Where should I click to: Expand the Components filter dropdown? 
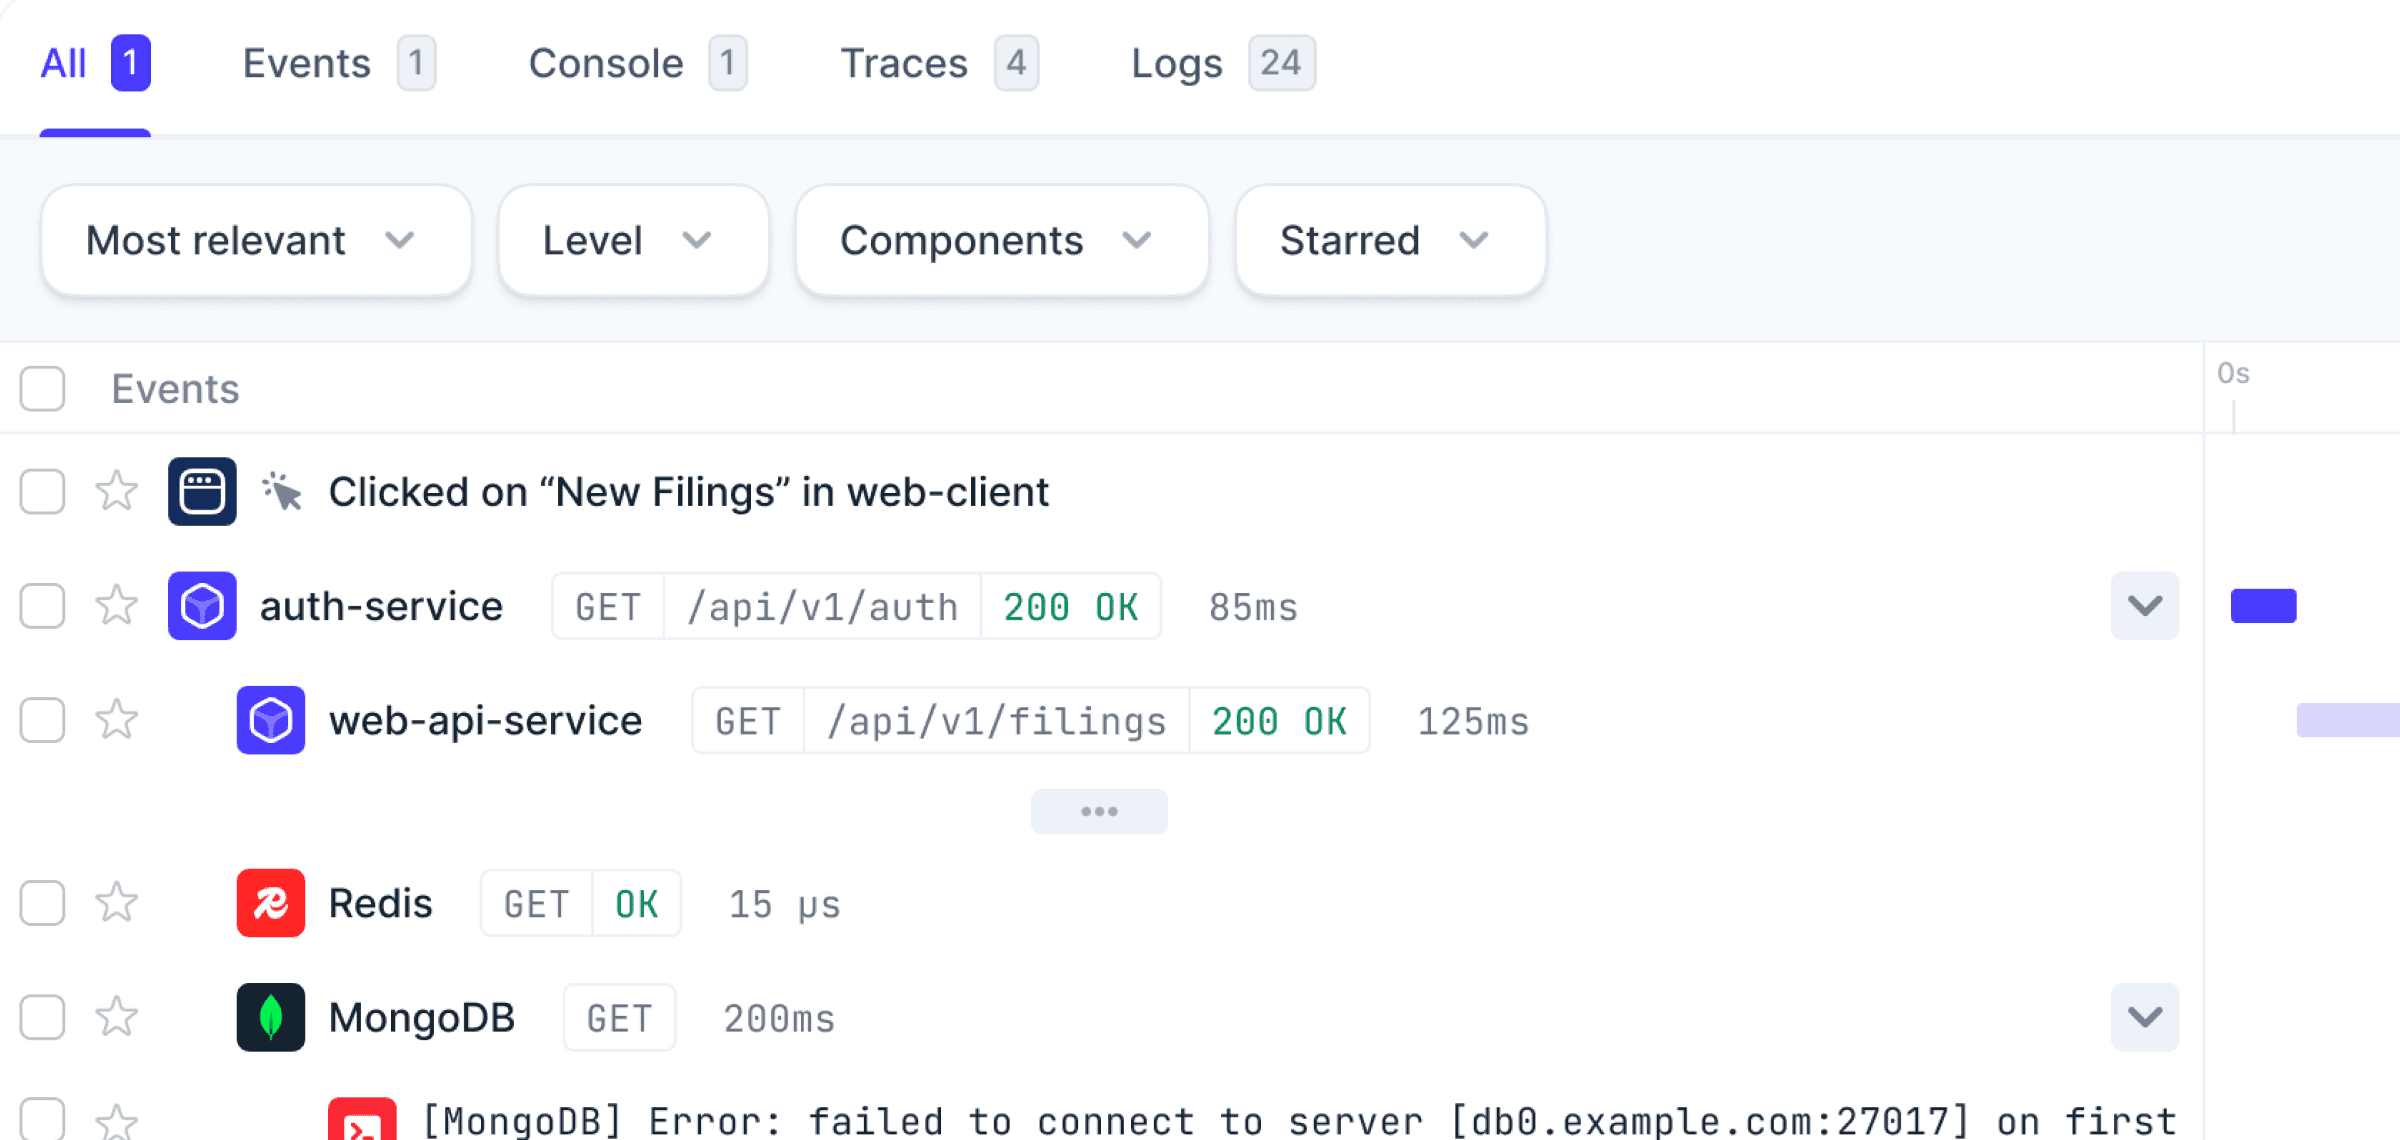coord(995,239)
